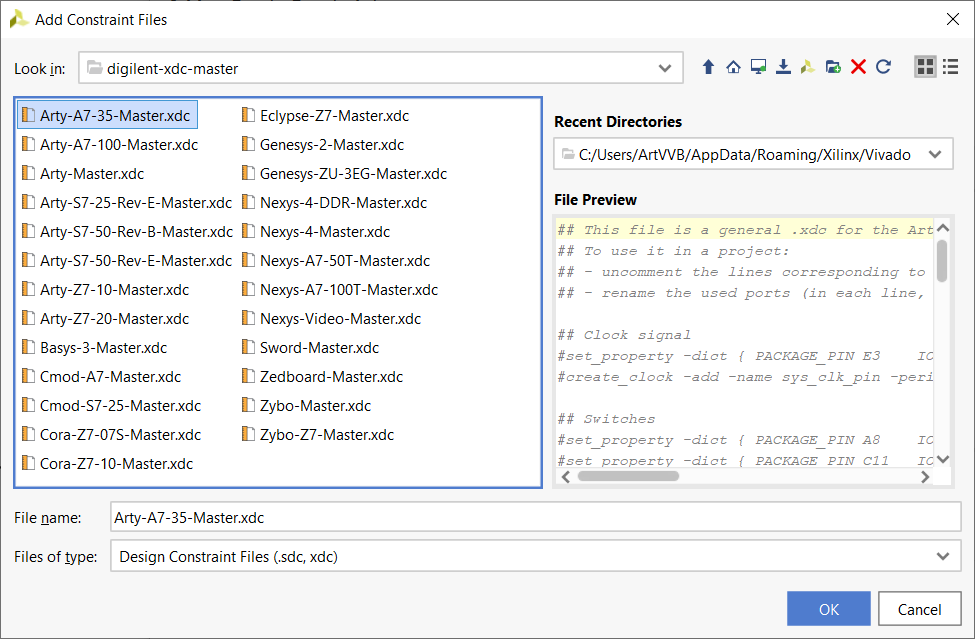Select Sword-Master.xdc file
The height and width of the screenshot is (639, 975).
click(311, 347)
